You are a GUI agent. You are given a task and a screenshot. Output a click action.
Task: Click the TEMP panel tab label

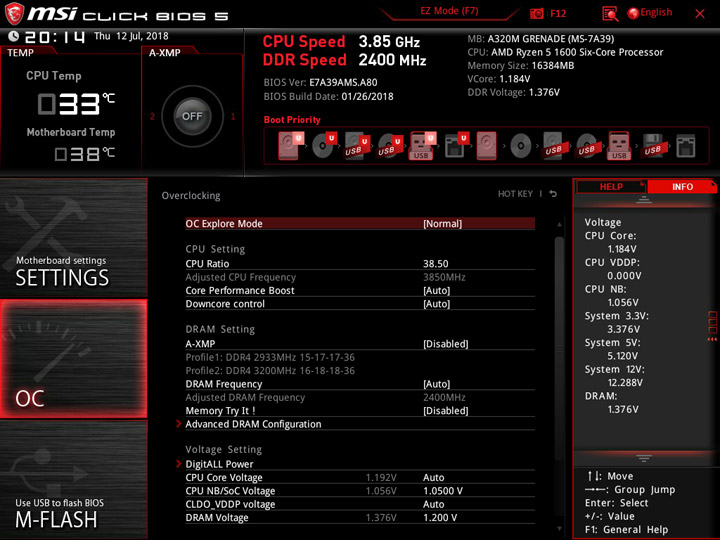[20, 53]
